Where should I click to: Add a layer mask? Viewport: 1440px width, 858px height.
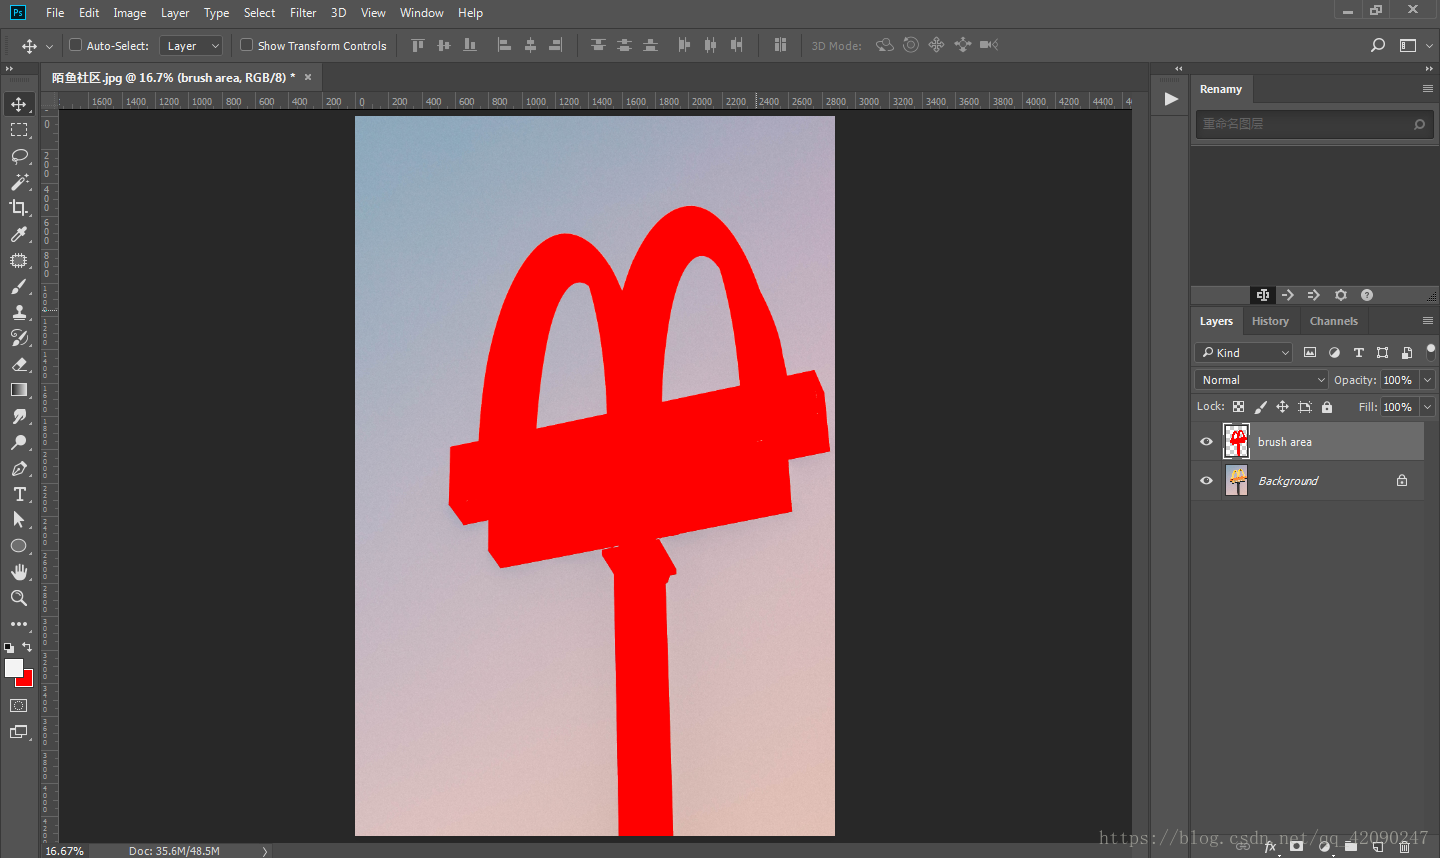pyautogui.click(x=1297, y=846)
